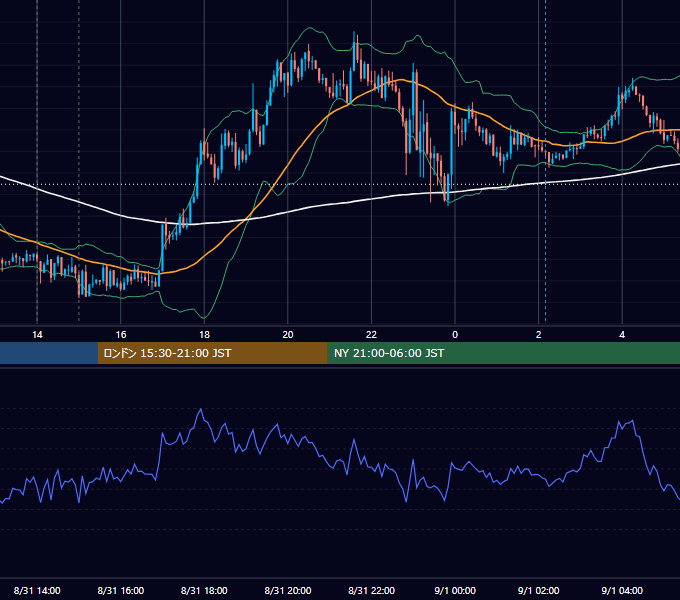Click the "8/31 22:00" date label on lower axis

pyautogui.click(x=372, y=590)
